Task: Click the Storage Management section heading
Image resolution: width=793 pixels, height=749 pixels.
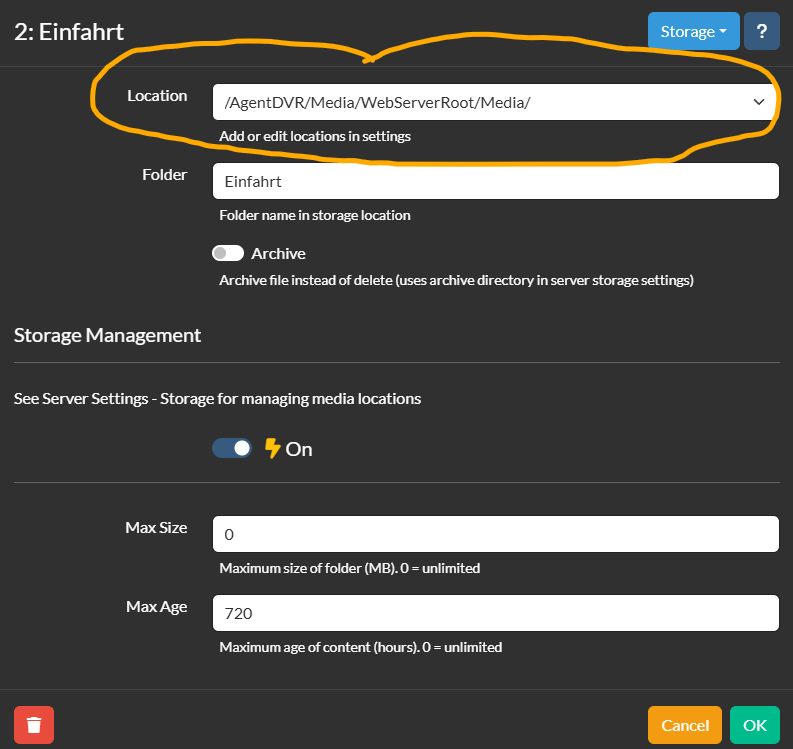Action: (107, 335)
